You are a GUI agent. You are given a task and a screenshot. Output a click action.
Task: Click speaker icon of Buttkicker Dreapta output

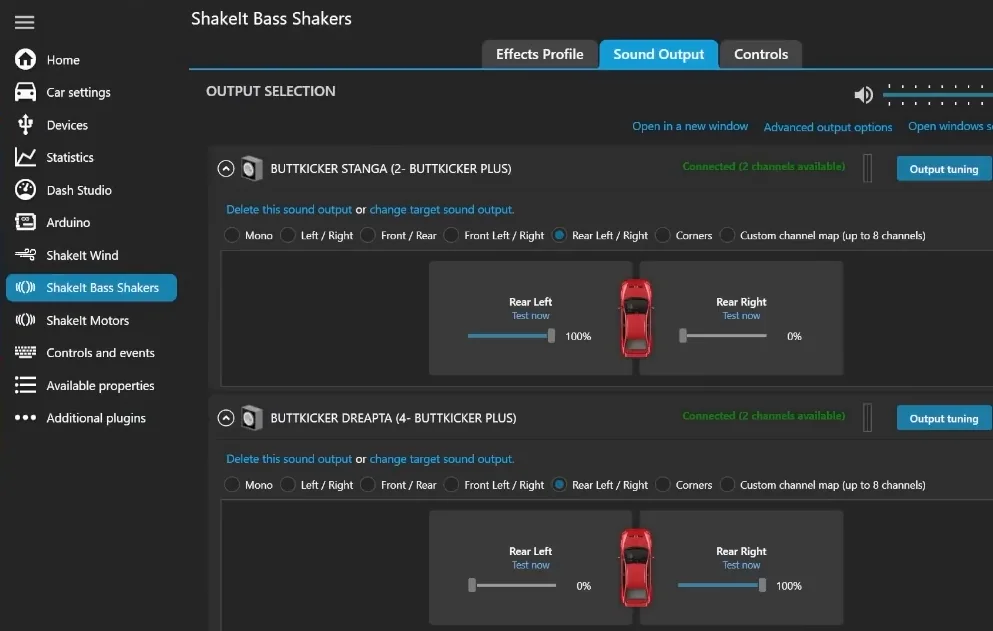point(251,418)
